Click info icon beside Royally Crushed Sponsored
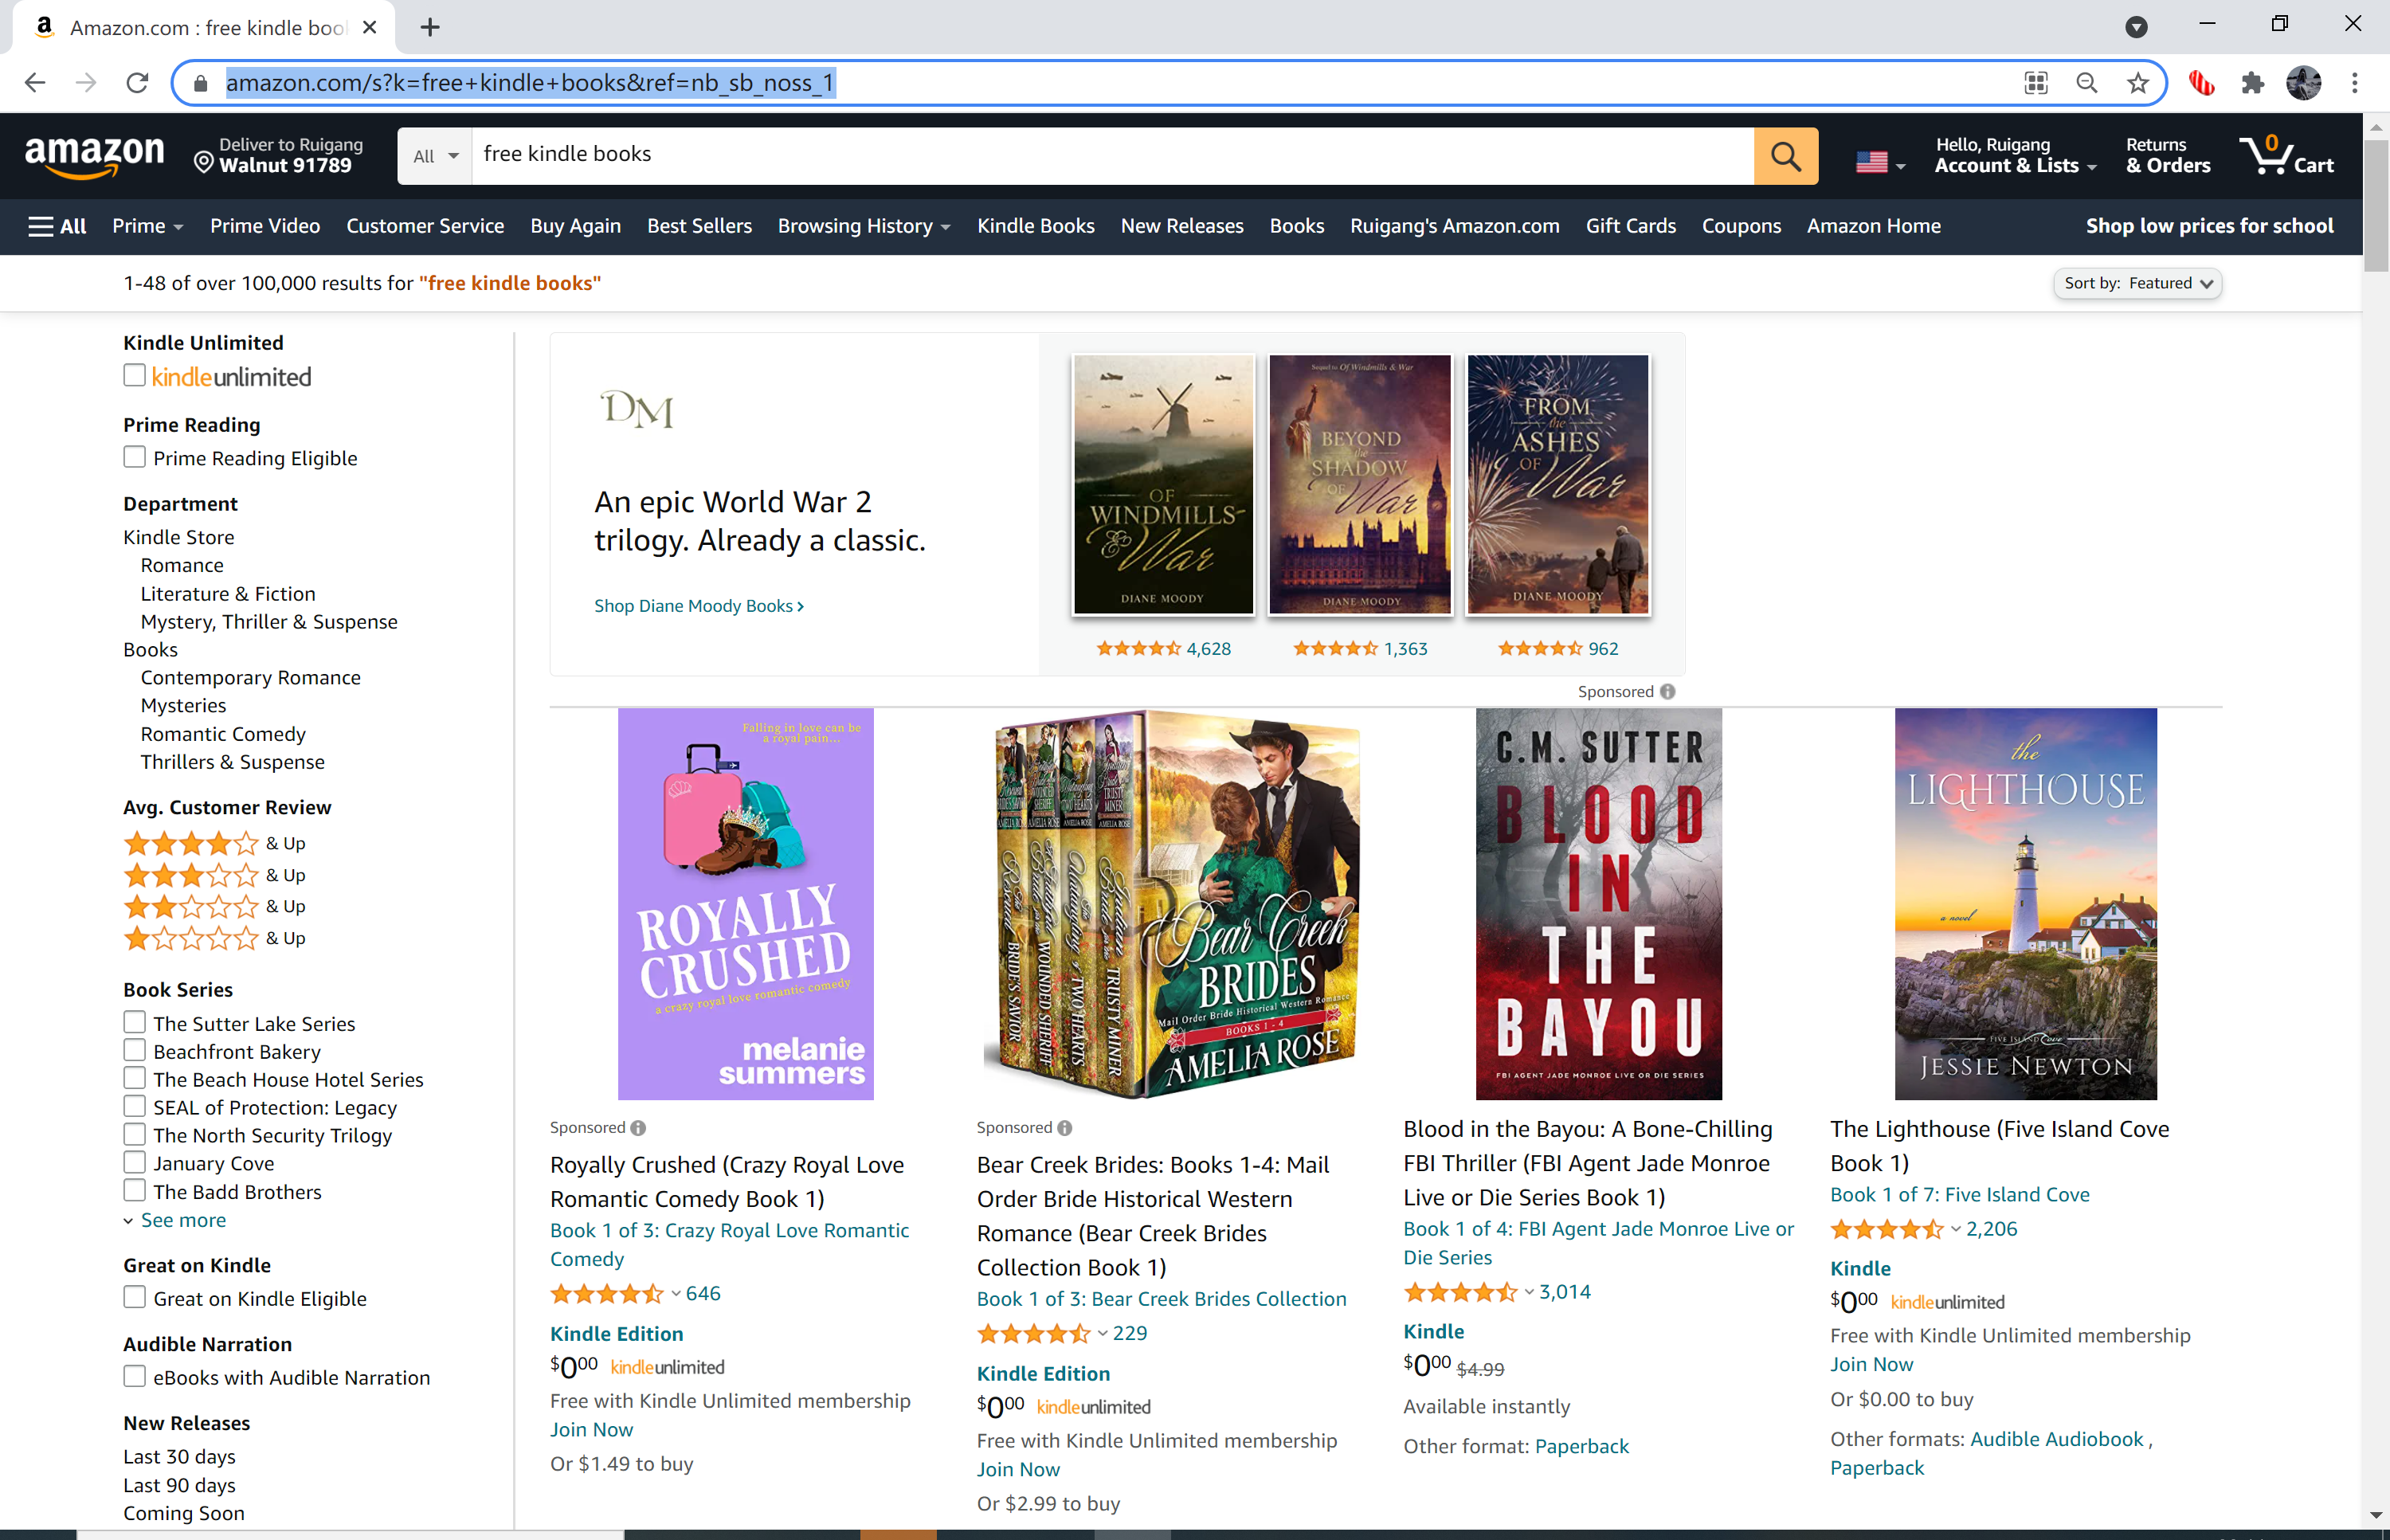This screenshot has height=1540, width=2390. tap(638, 1127)
